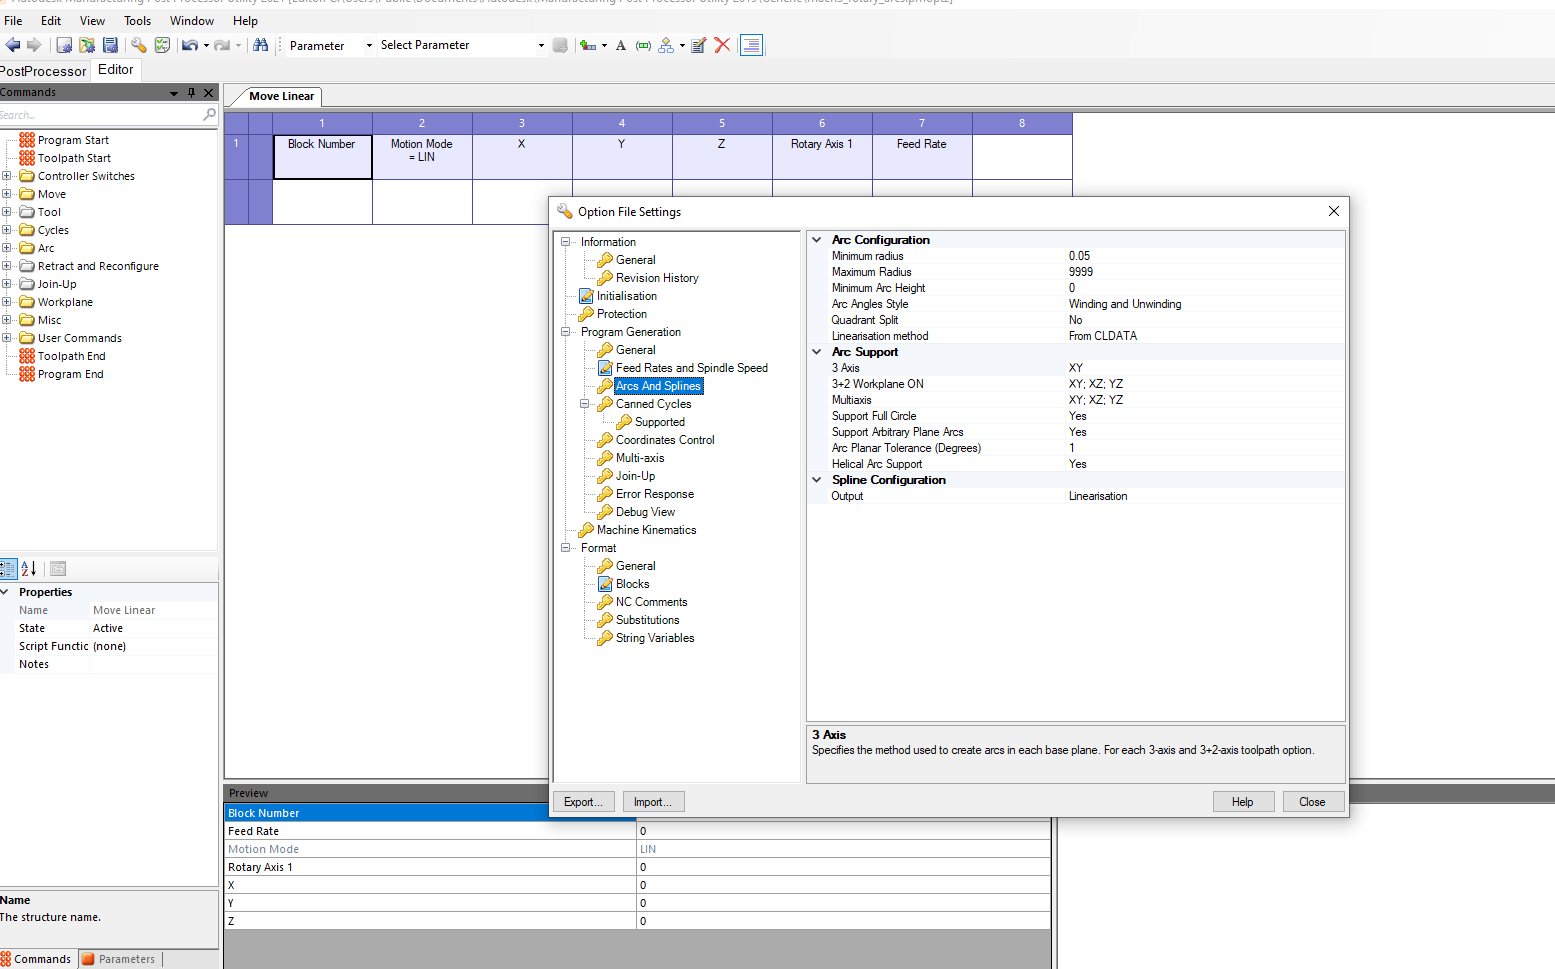Click the bold A text icon in toolbar
This screenshot has height=969, width=1555.
[621, 45]
